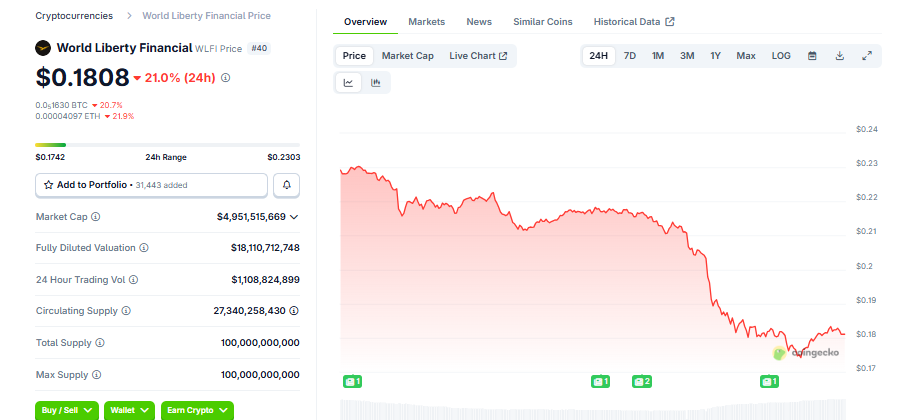Switch to the Markets tab
The width and height of the screenshot is (906, 420).
point(426,22)
